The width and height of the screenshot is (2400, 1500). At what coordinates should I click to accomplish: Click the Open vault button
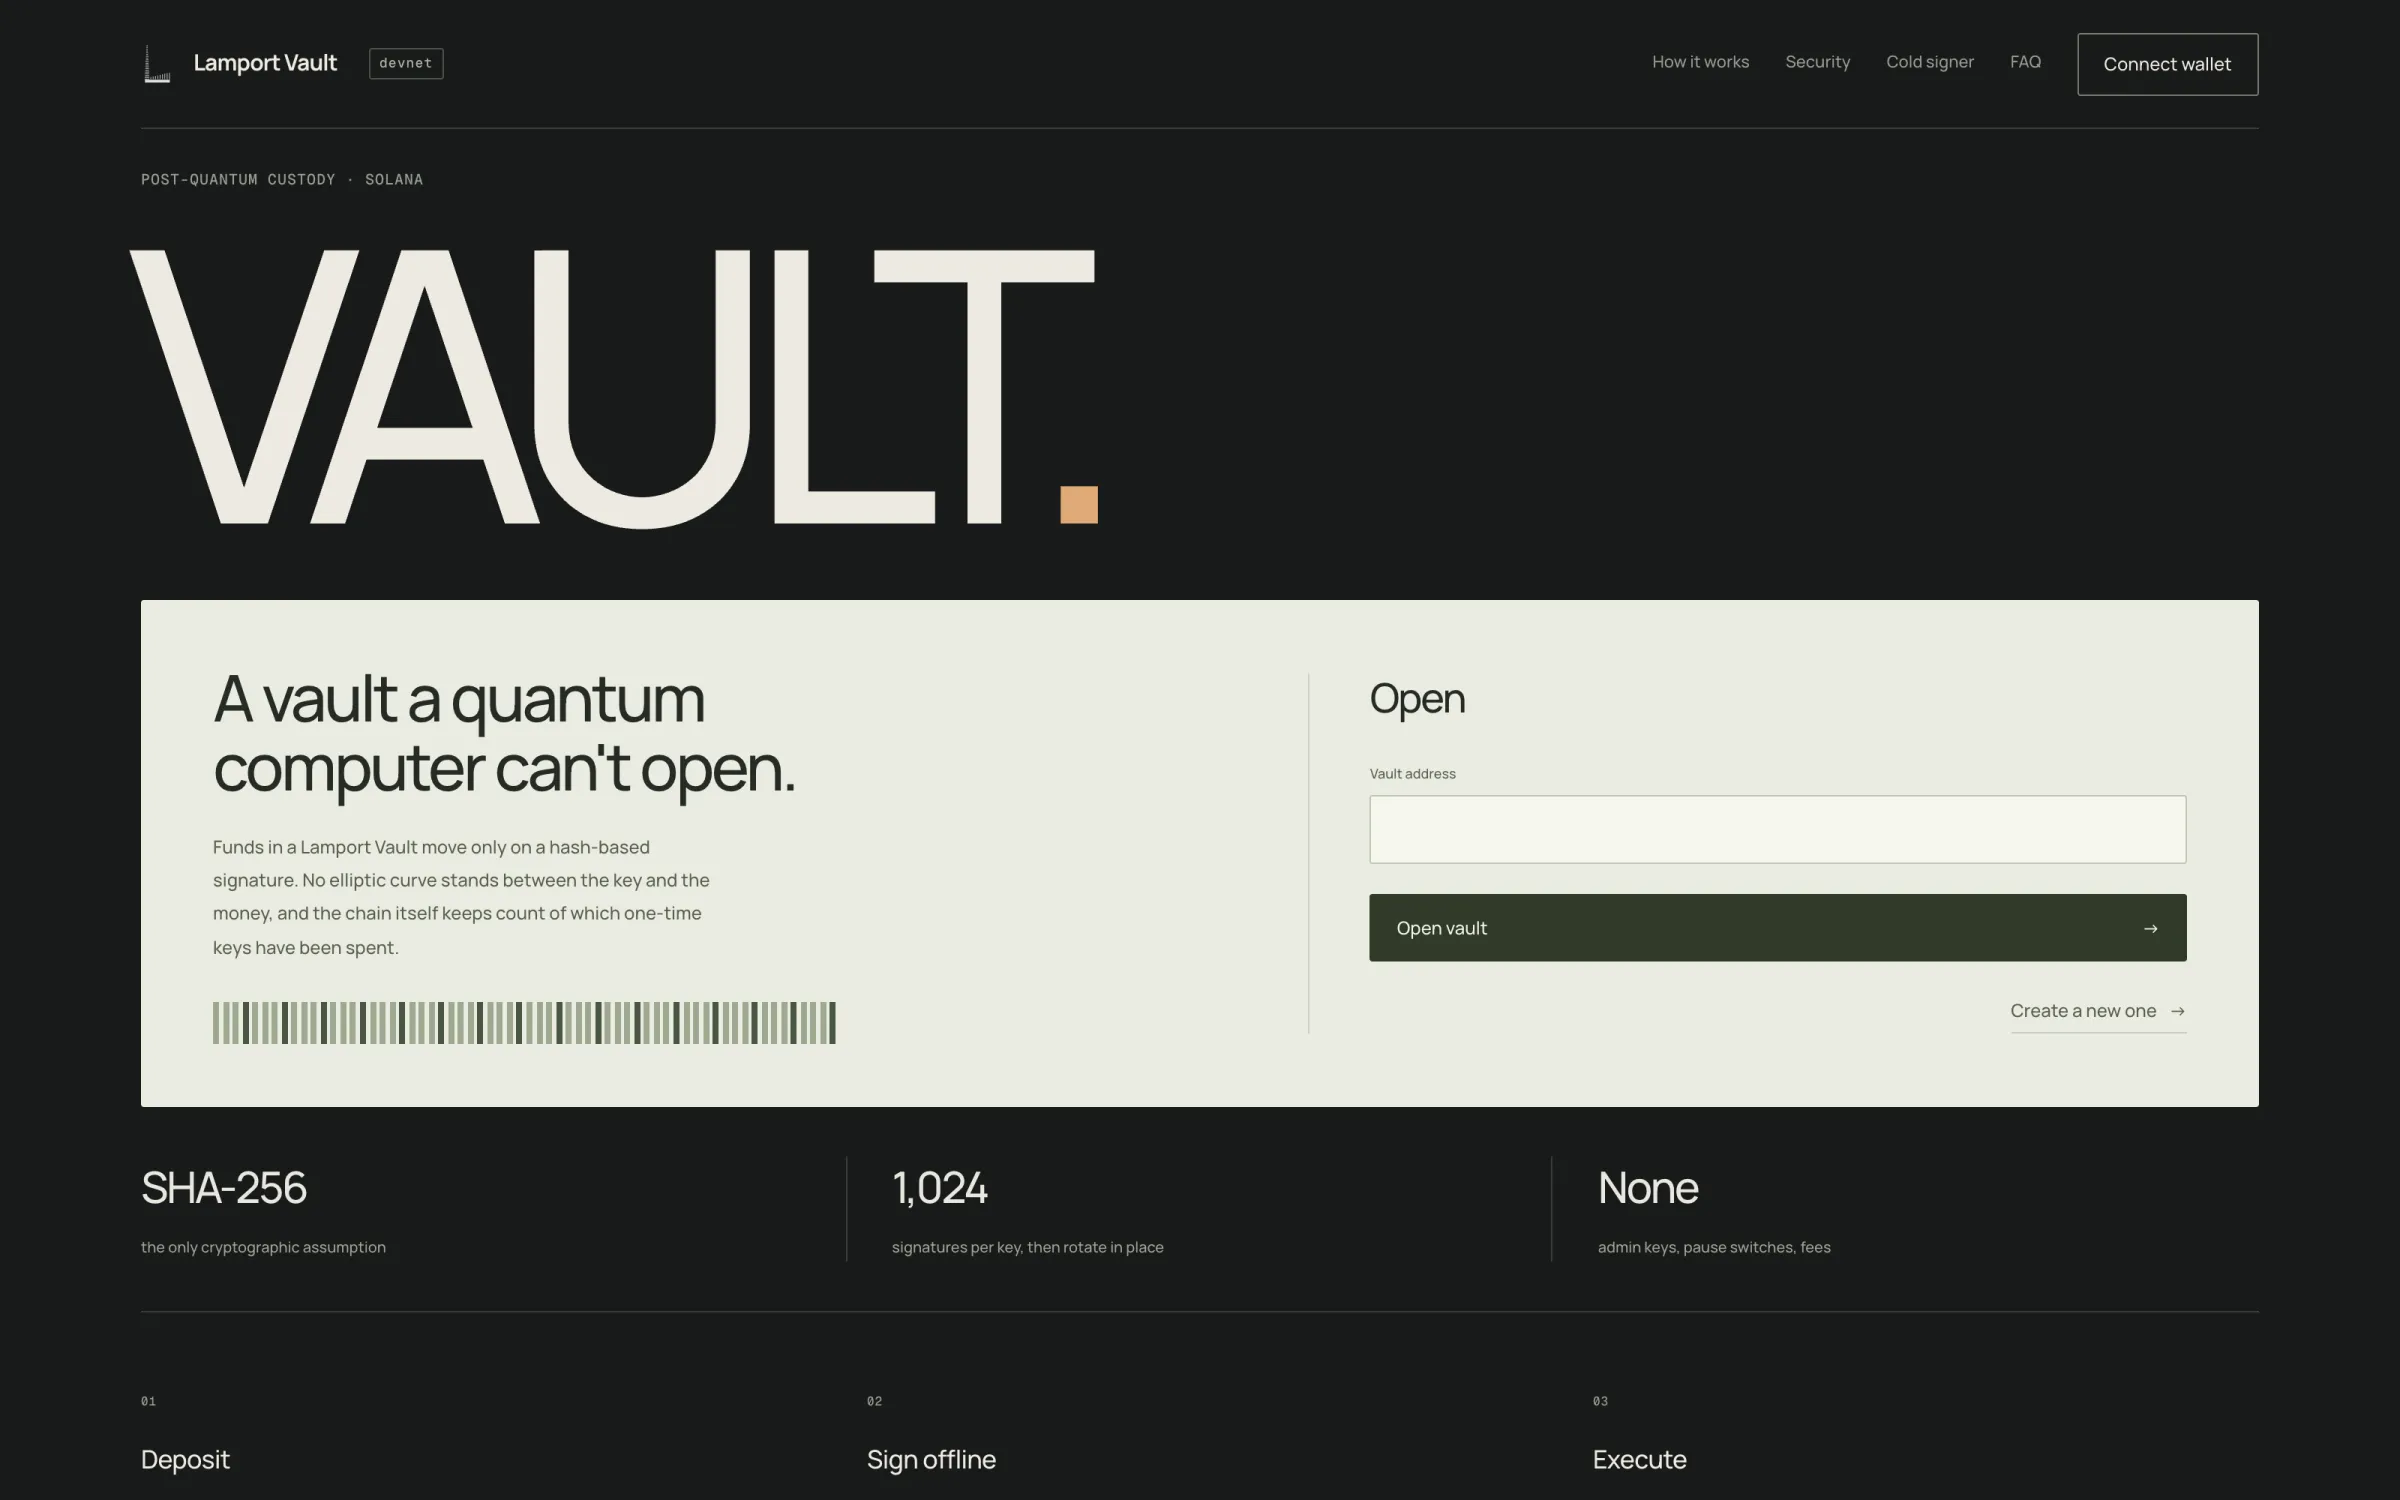(x=1777, y=928)
